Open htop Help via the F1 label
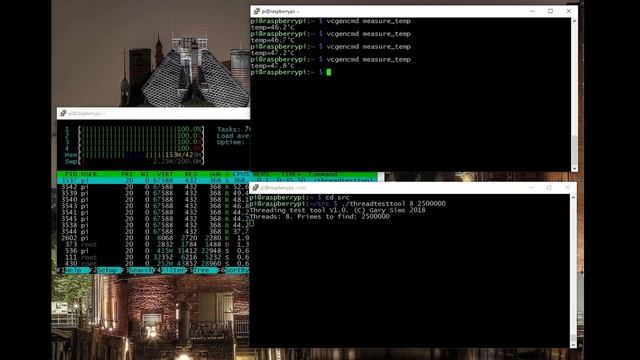640x360 pixels. coord(73,270)
